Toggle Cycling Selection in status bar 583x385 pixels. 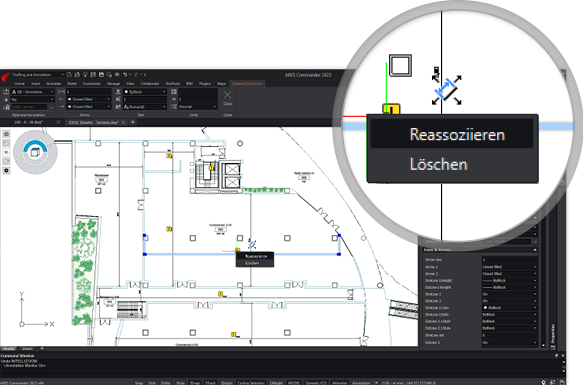(x=251, y=382)
